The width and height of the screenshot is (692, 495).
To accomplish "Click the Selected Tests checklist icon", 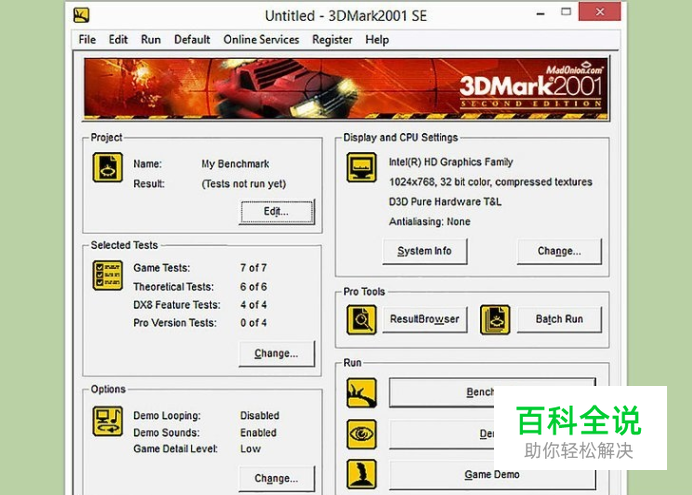I will [x=108, y=276].
